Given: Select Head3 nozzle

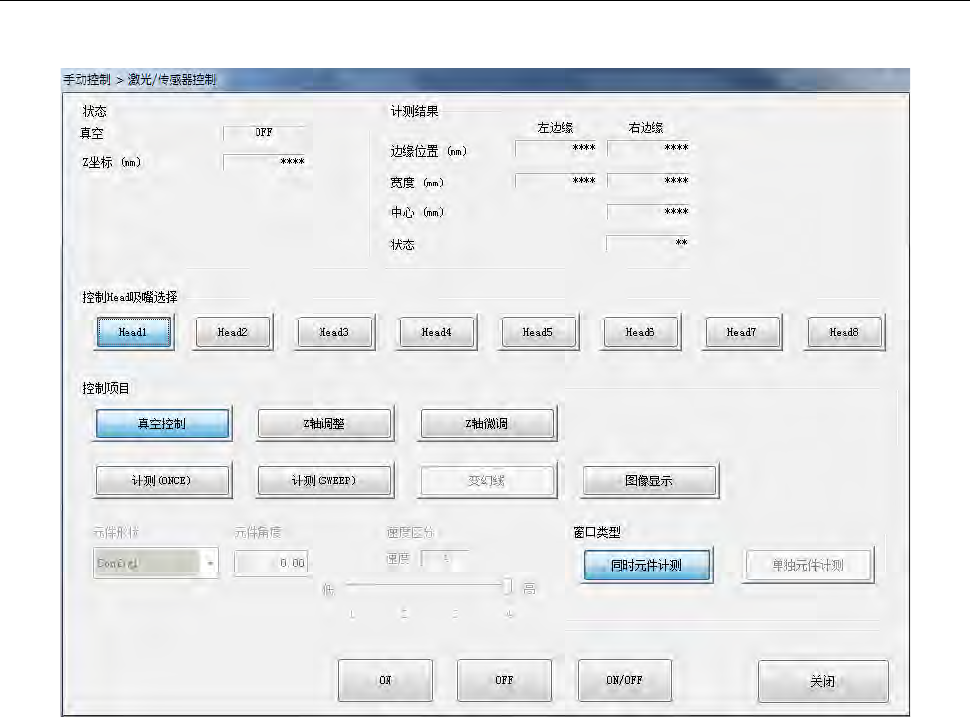Looking at the screenshot, I should (335, 332).
